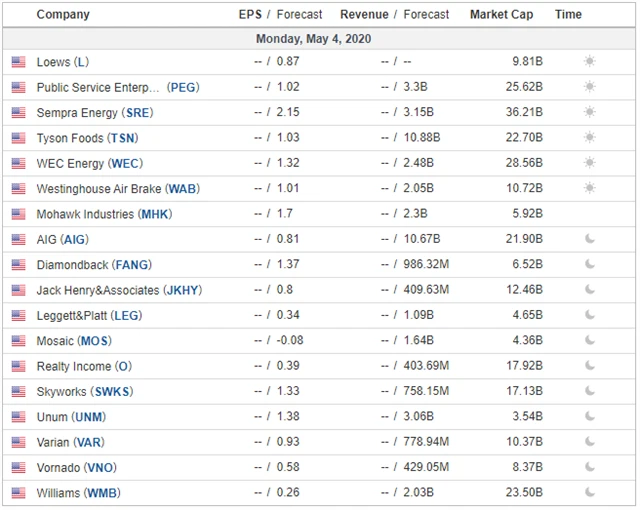Click the sun icon in the Sempra Energy row
The height and width of the screenshot is (510, 640).
pyautogui.click(x=589, y=113)
